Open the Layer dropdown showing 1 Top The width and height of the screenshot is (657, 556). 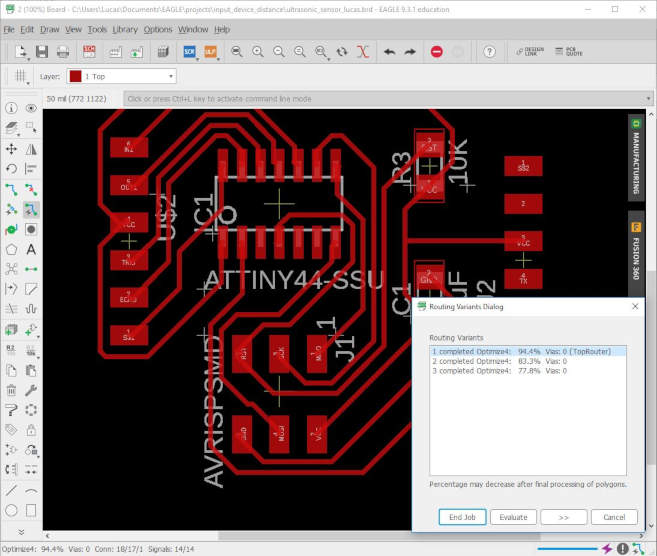[122, 76]
